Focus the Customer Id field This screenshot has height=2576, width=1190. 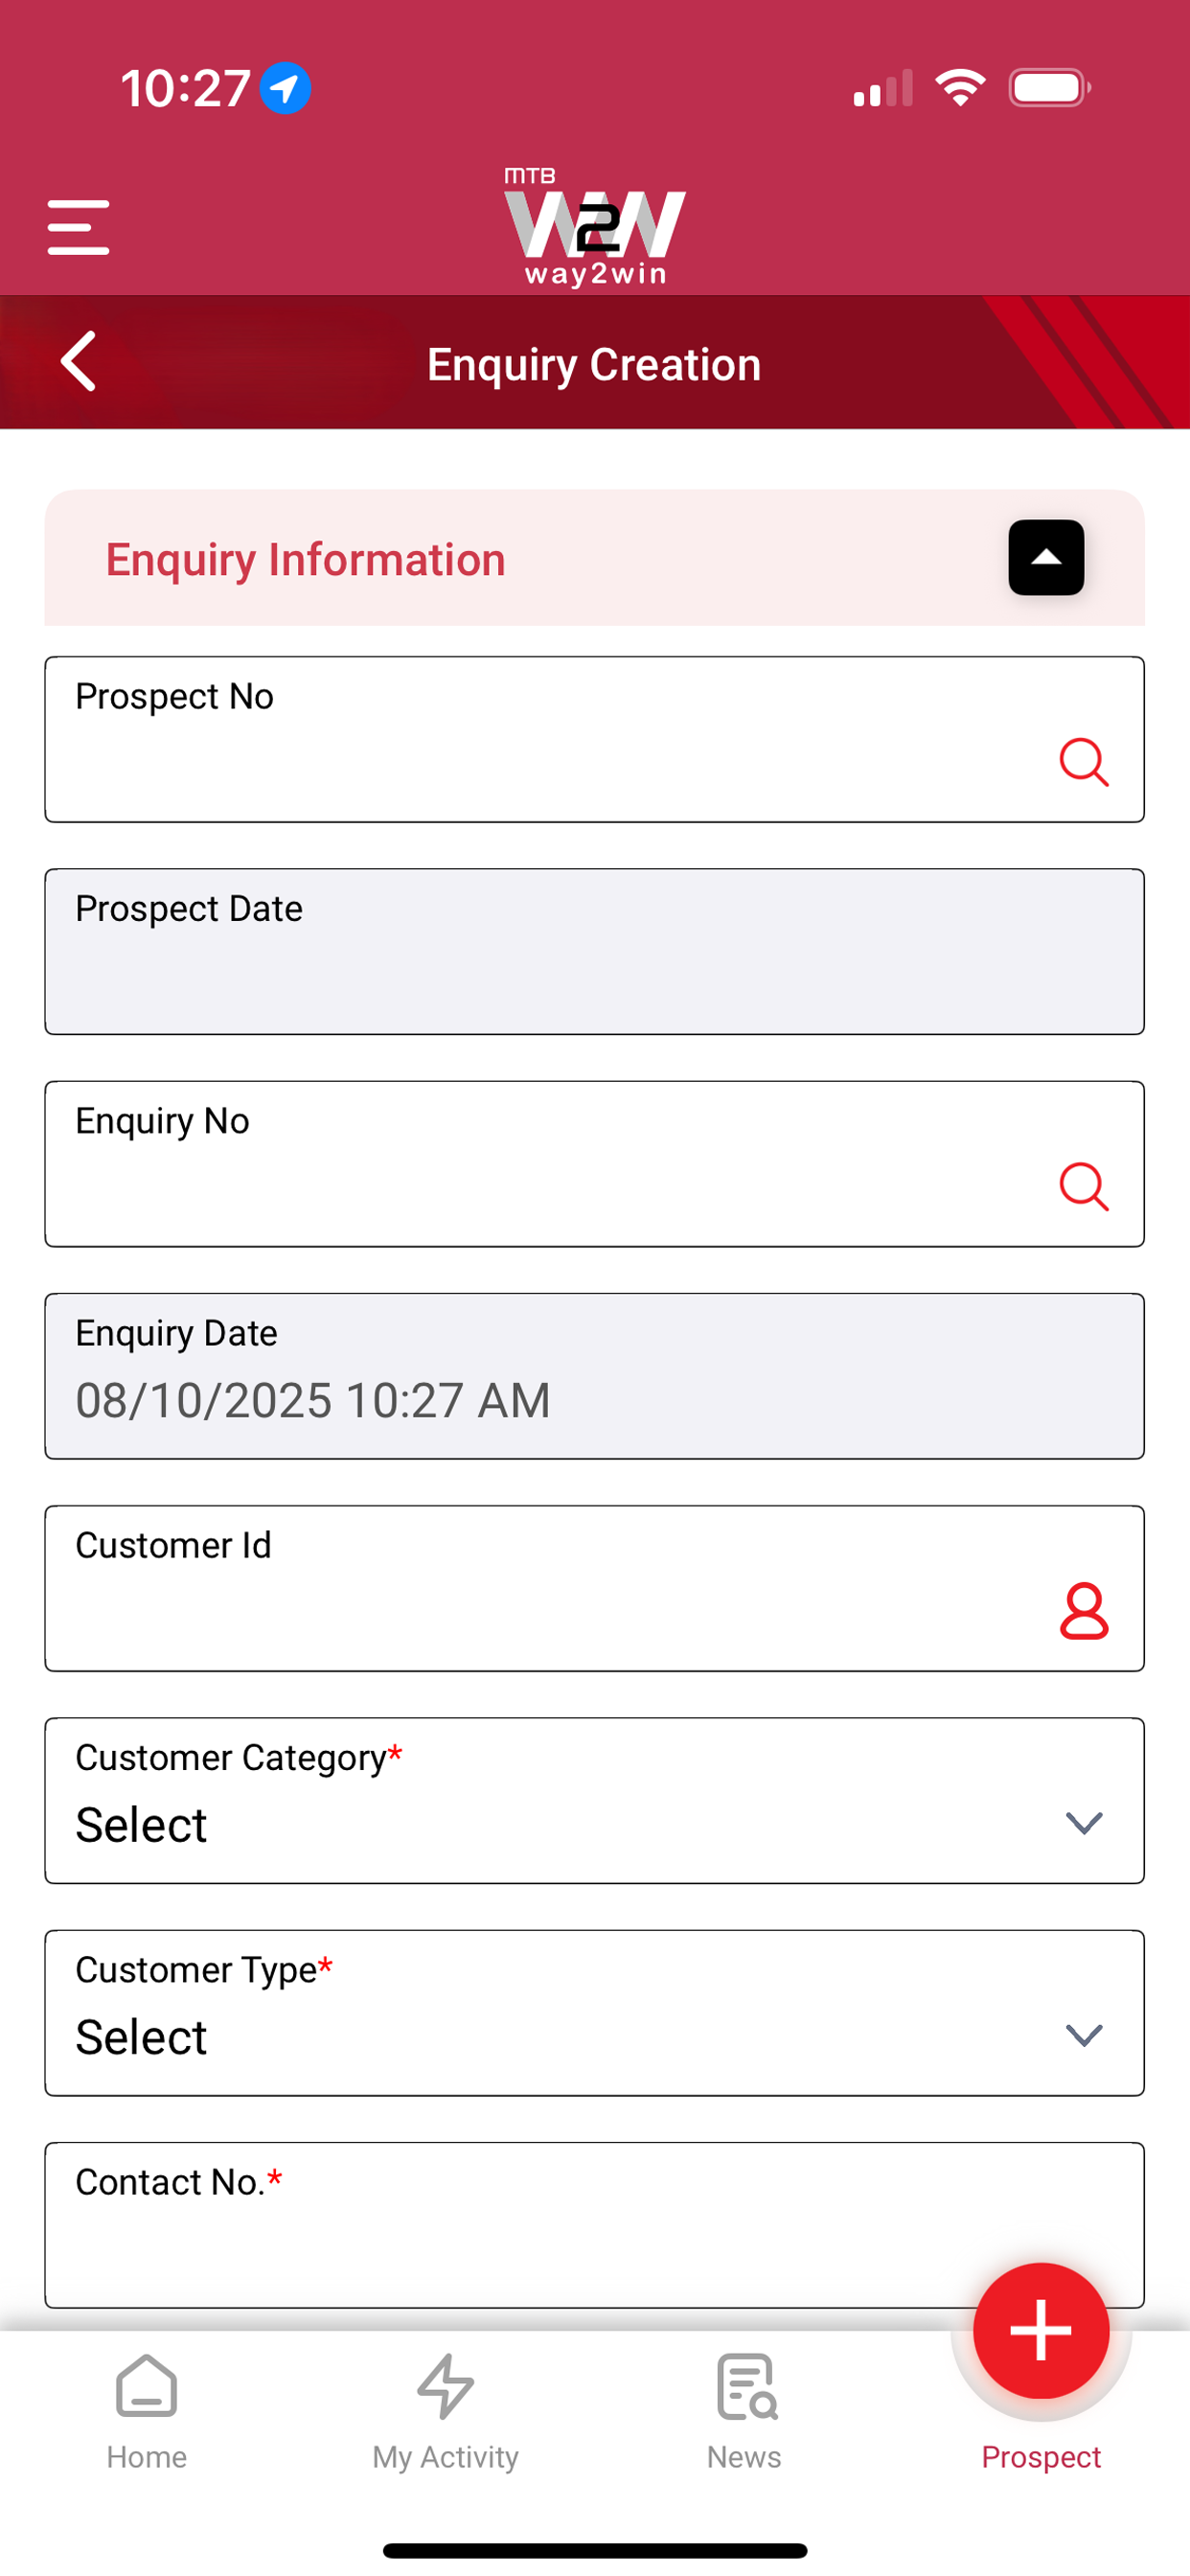pyautogui.click(x=595, y=1588)
